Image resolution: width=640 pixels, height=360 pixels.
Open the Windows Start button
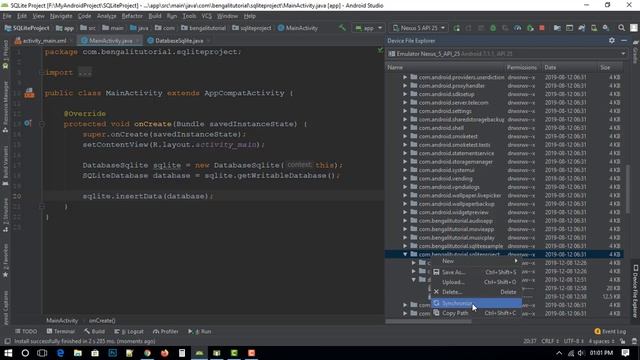[8, 353]
